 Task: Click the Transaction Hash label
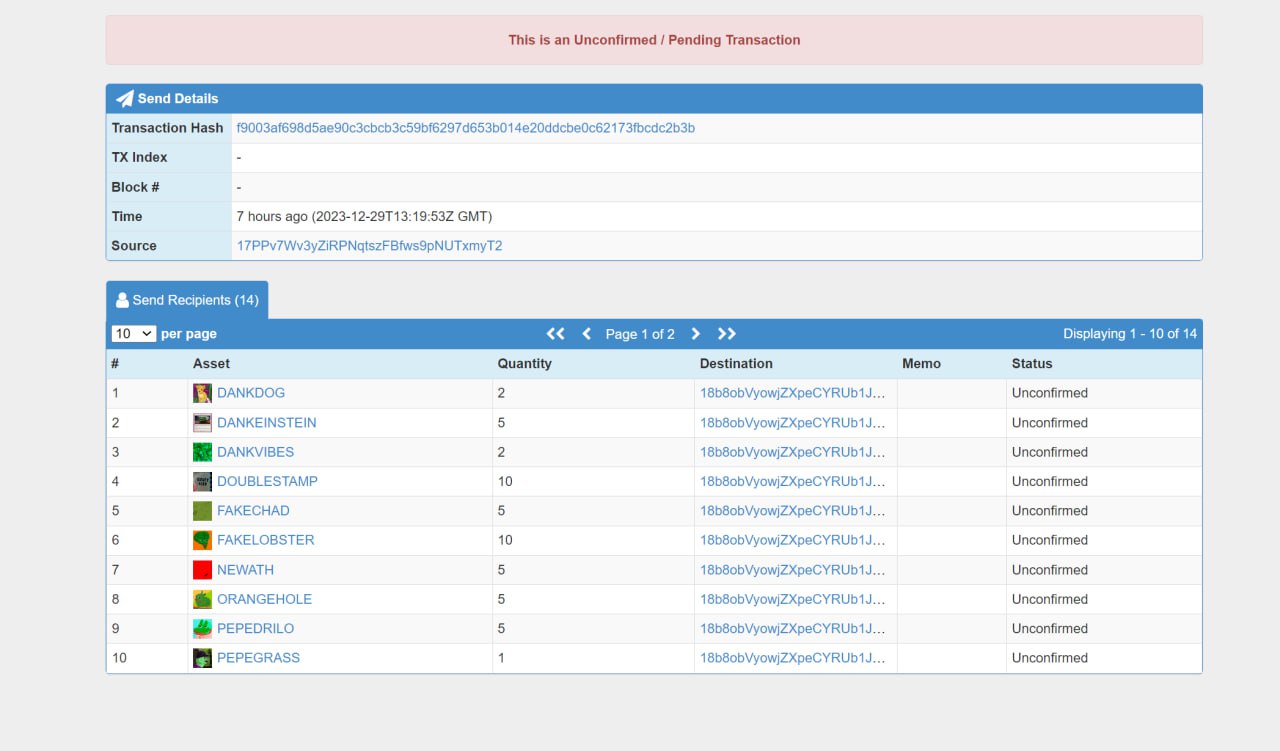tap(168, 128)
